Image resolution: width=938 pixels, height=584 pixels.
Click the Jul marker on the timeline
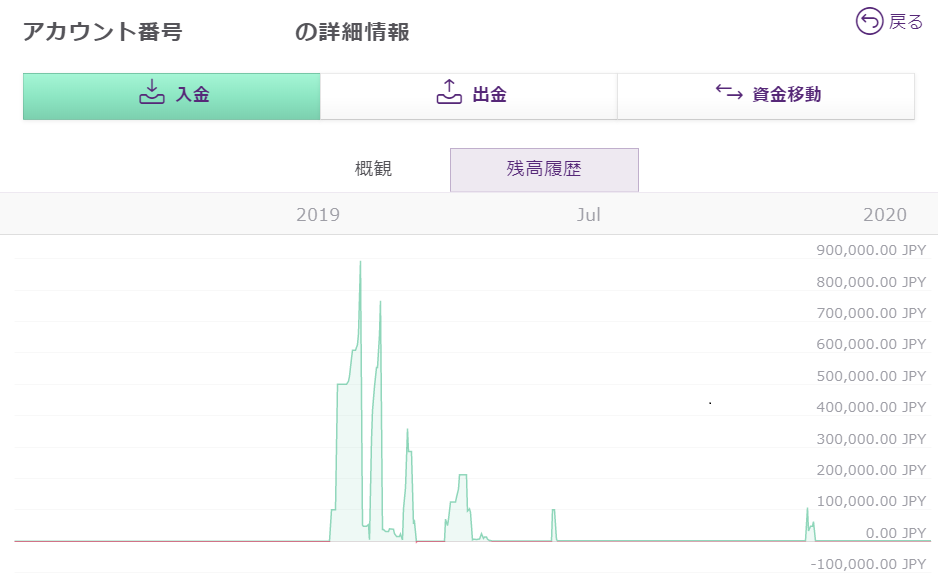(589, 215)
